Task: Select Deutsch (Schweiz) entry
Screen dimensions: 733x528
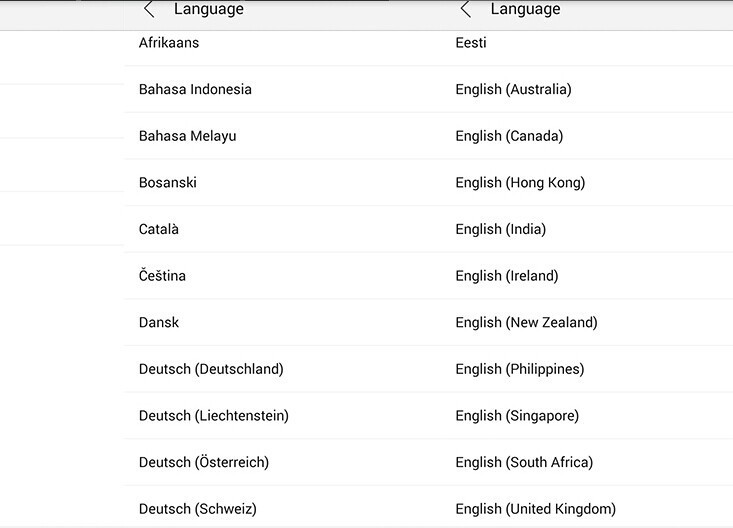Action: (198, 509)
